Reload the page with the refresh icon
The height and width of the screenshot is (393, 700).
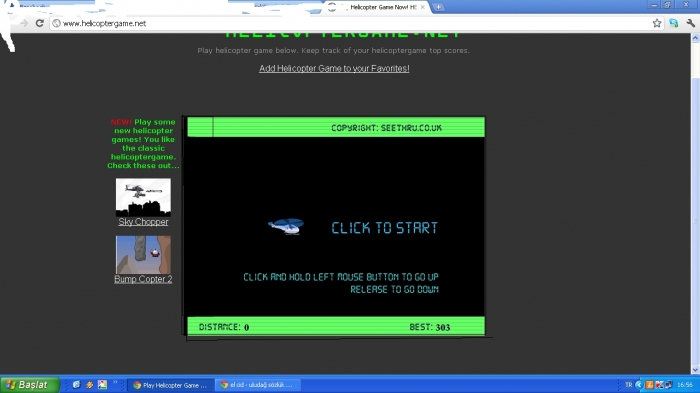tap(39, 23)
